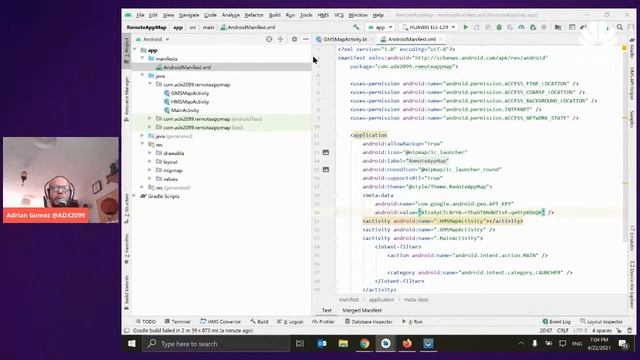The image size is (640, 360).
Task: Open the Terminal tool window
Action: pyautogui.click(x=178, y=322)
